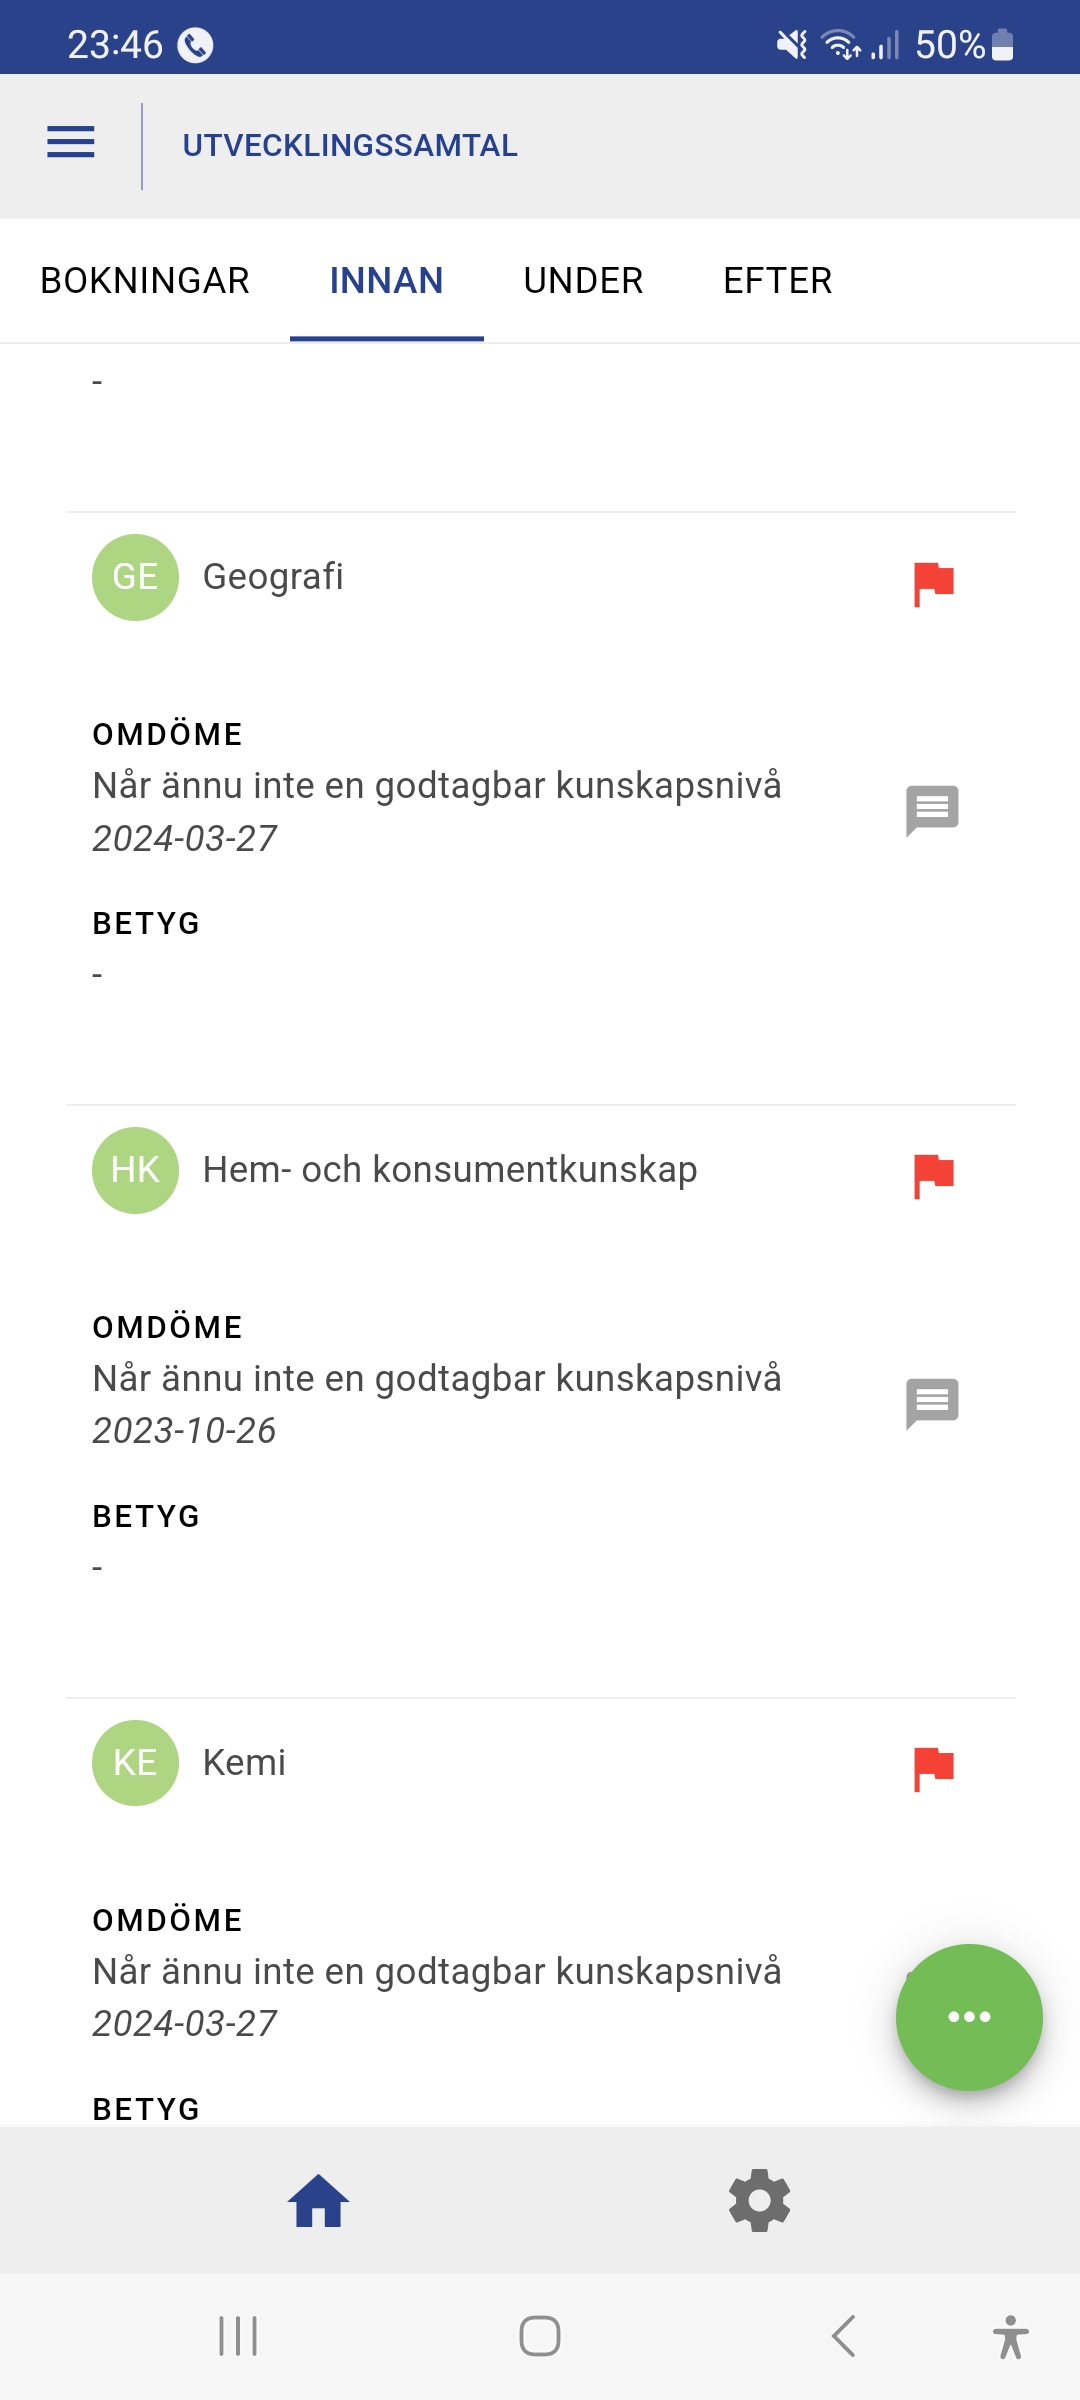Image resolution: width=1080 pixels, height=2400 pixels.
Task: Open settings via the gear icon
Action: [x=760, y=2201]
